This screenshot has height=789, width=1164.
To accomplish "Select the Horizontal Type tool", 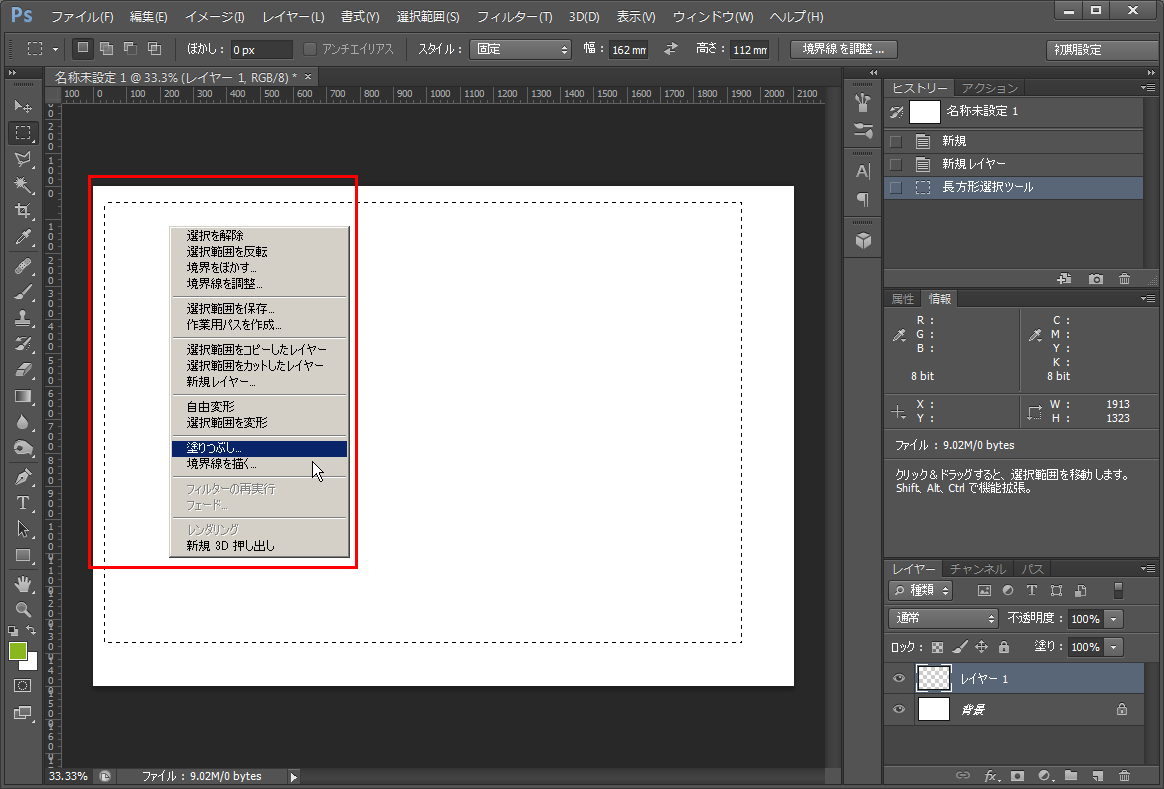I will [22, 502].
